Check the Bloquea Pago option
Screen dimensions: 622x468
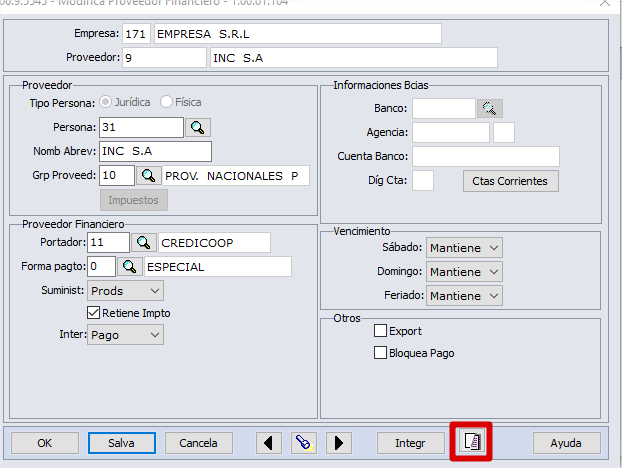point(380,353)
